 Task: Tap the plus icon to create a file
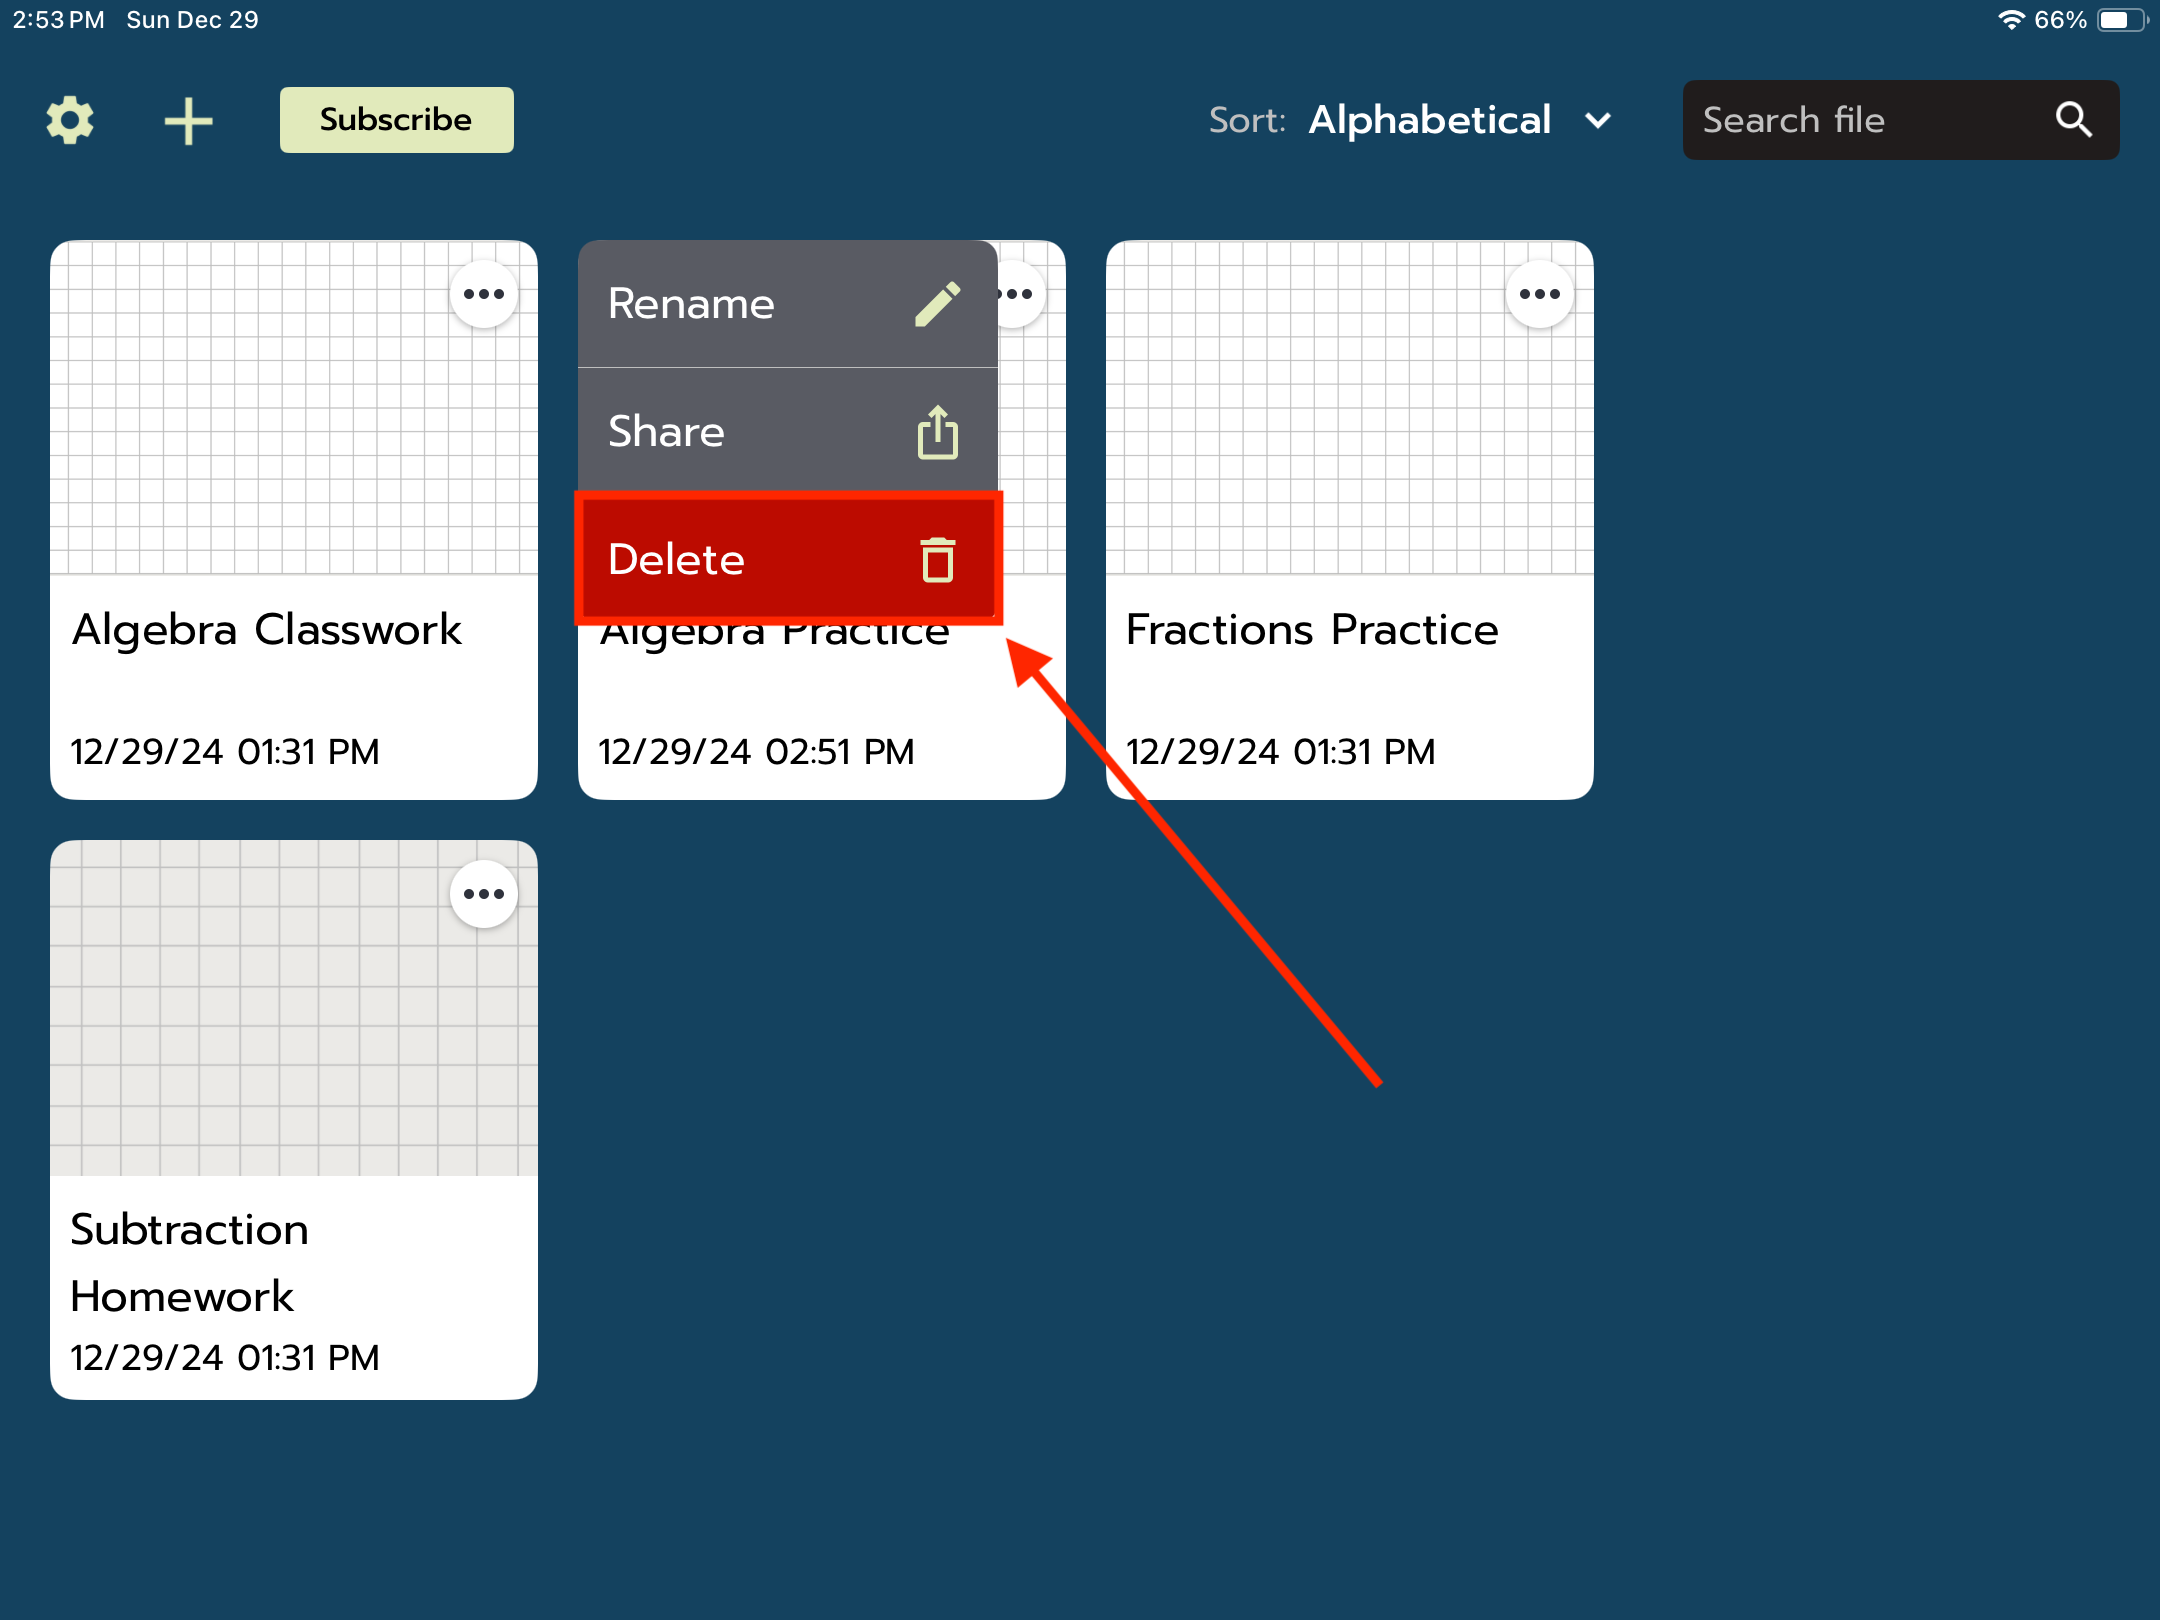(188, 121)
